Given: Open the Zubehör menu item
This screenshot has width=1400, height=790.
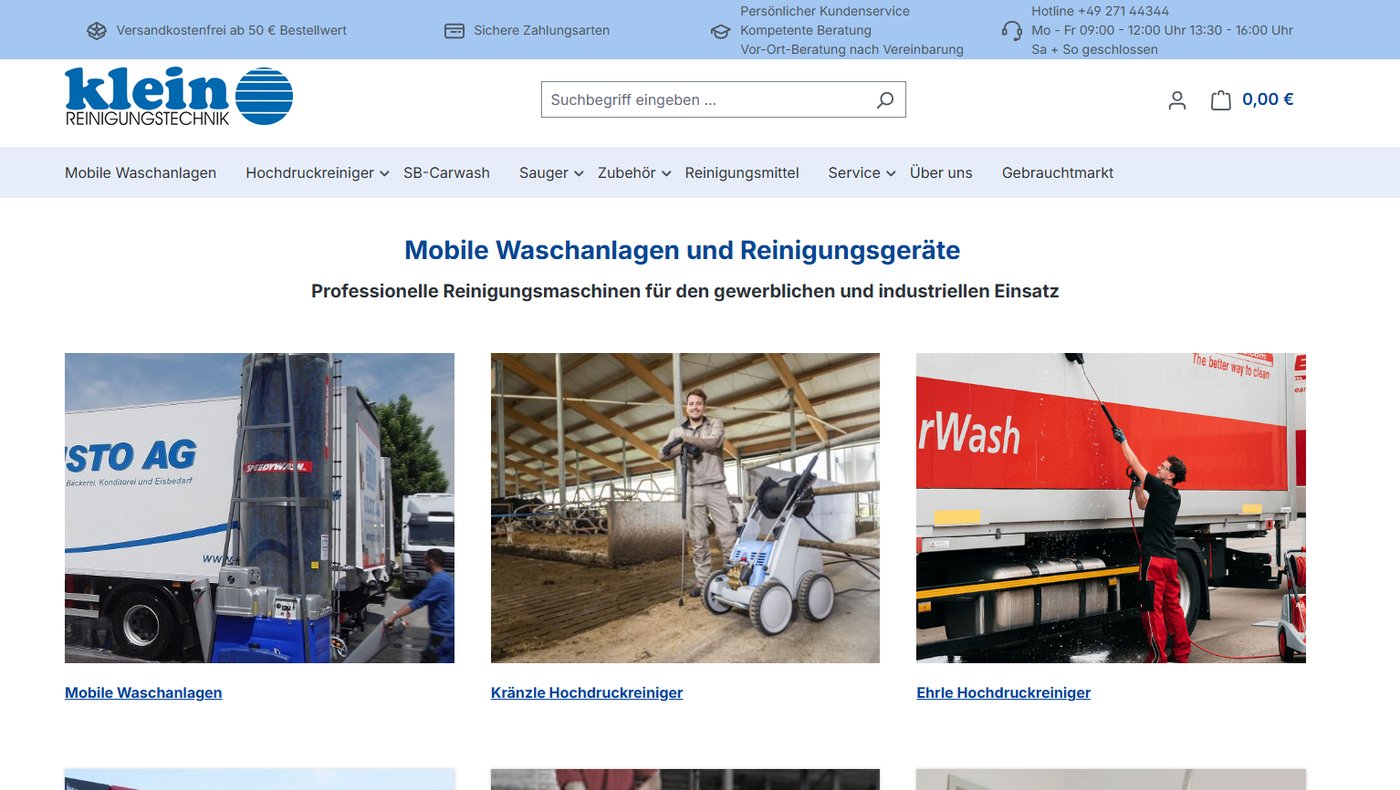Looking at the screenshot, I should pos(627,173).
